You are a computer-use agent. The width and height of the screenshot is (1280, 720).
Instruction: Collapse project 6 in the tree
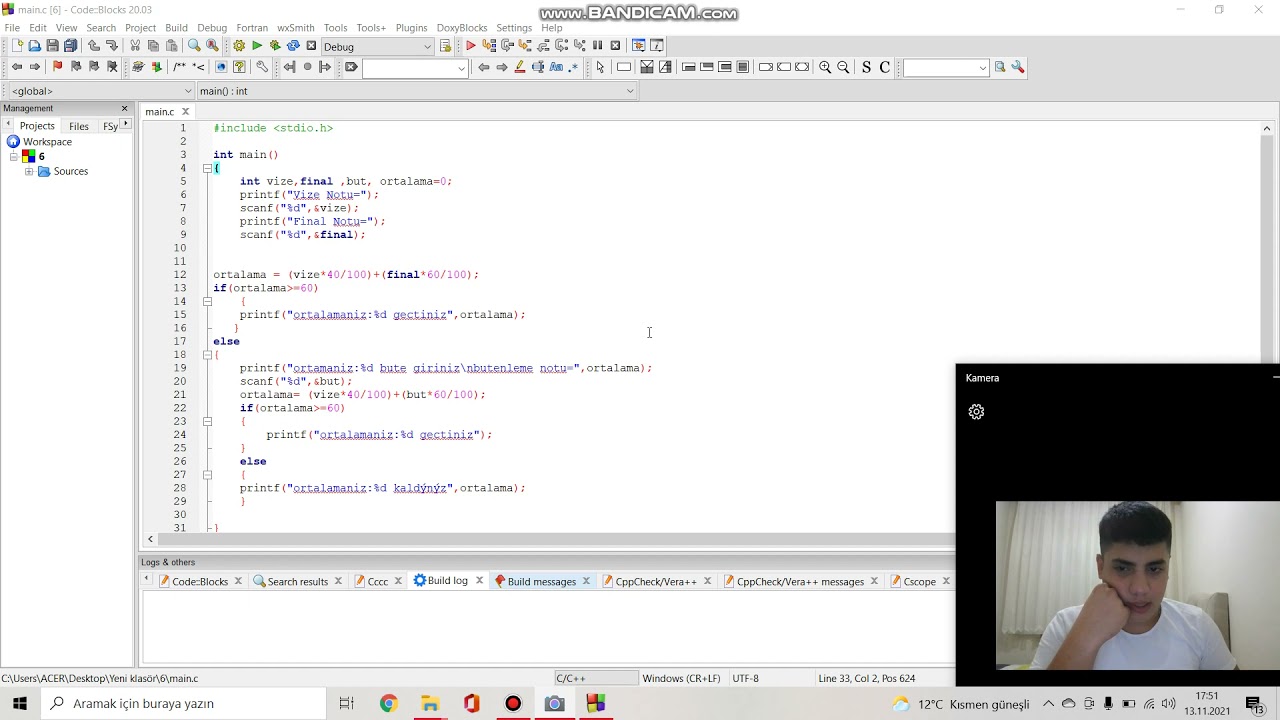14,157
